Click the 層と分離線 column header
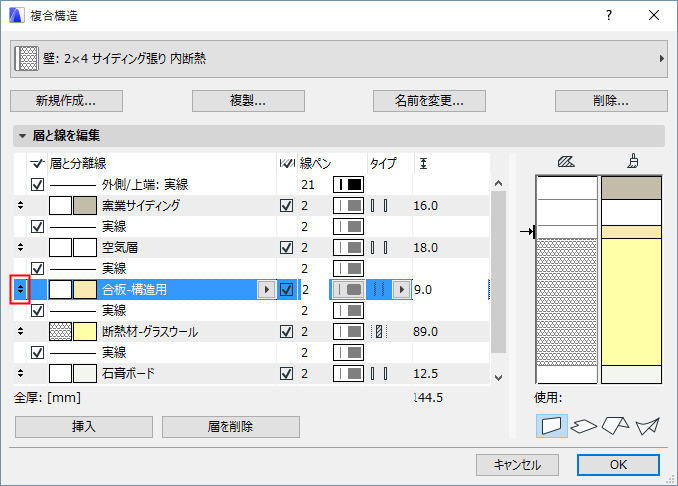This screenshot has width=678, height=486. [78, 163]
